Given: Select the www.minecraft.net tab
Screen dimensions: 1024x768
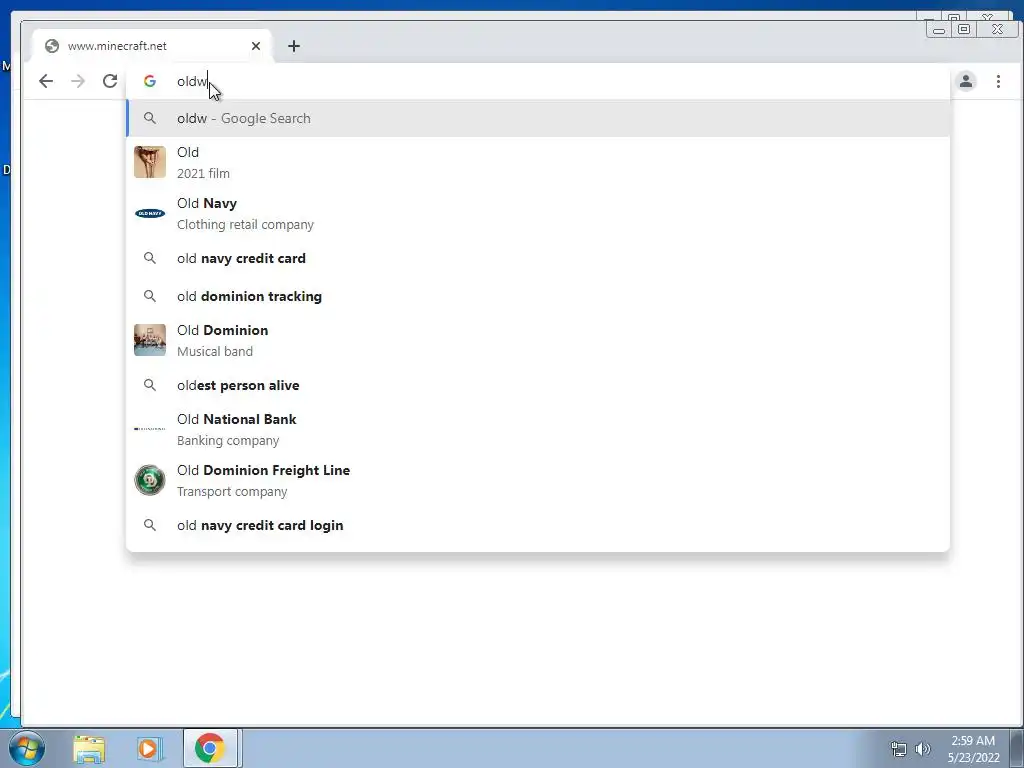Looking at the screenshot, I should [152, 46].
